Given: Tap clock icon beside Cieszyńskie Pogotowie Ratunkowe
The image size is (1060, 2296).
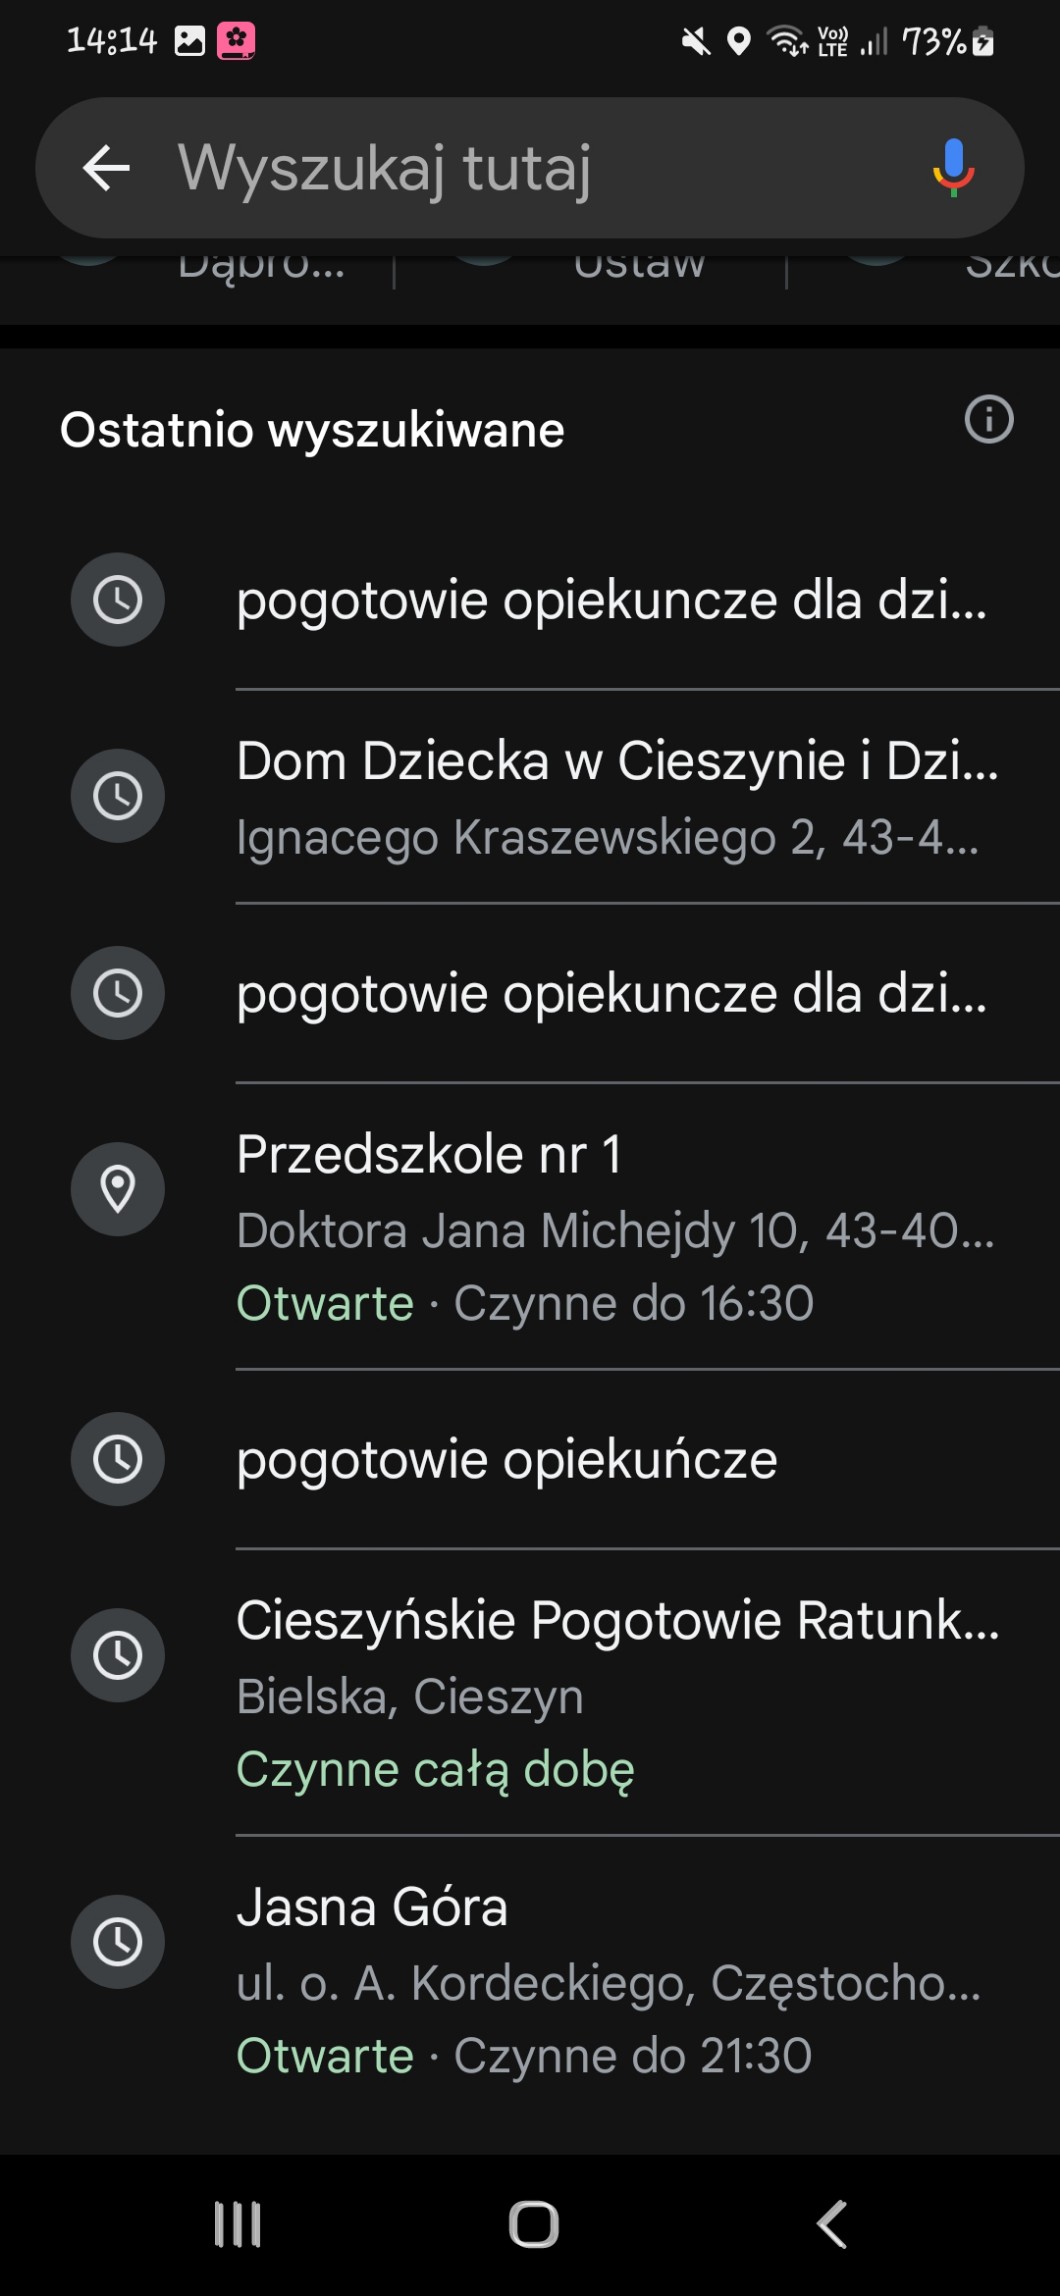Looking at the screenshot, I should [x=118, y=1655].
